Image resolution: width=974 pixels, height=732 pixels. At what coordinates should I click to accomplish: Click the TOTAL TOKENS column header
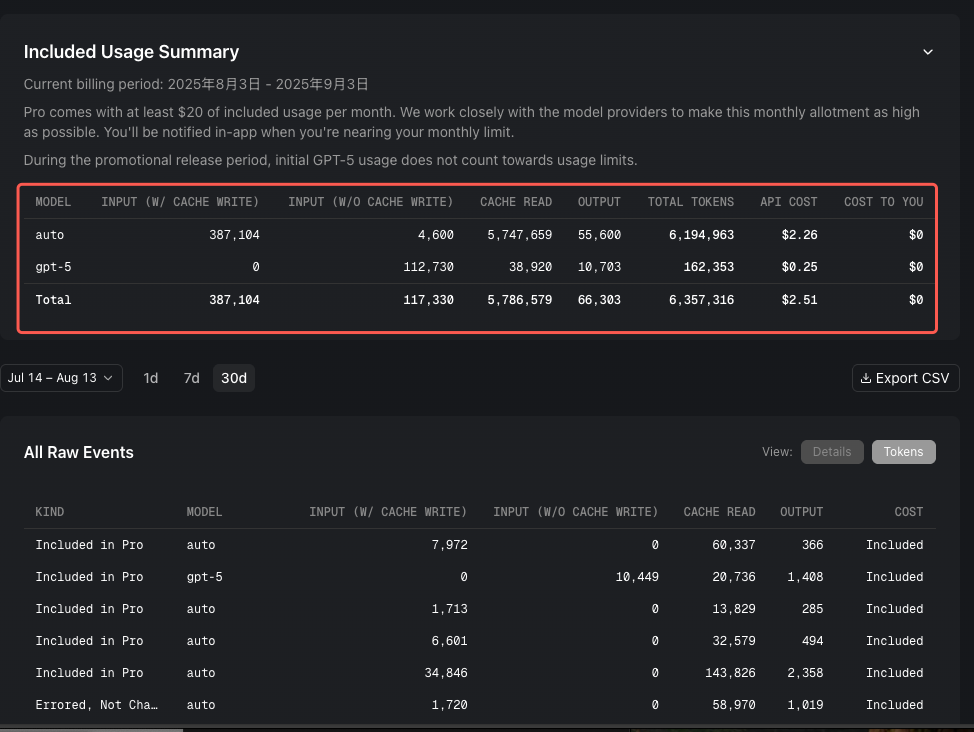tap(690, 202)
